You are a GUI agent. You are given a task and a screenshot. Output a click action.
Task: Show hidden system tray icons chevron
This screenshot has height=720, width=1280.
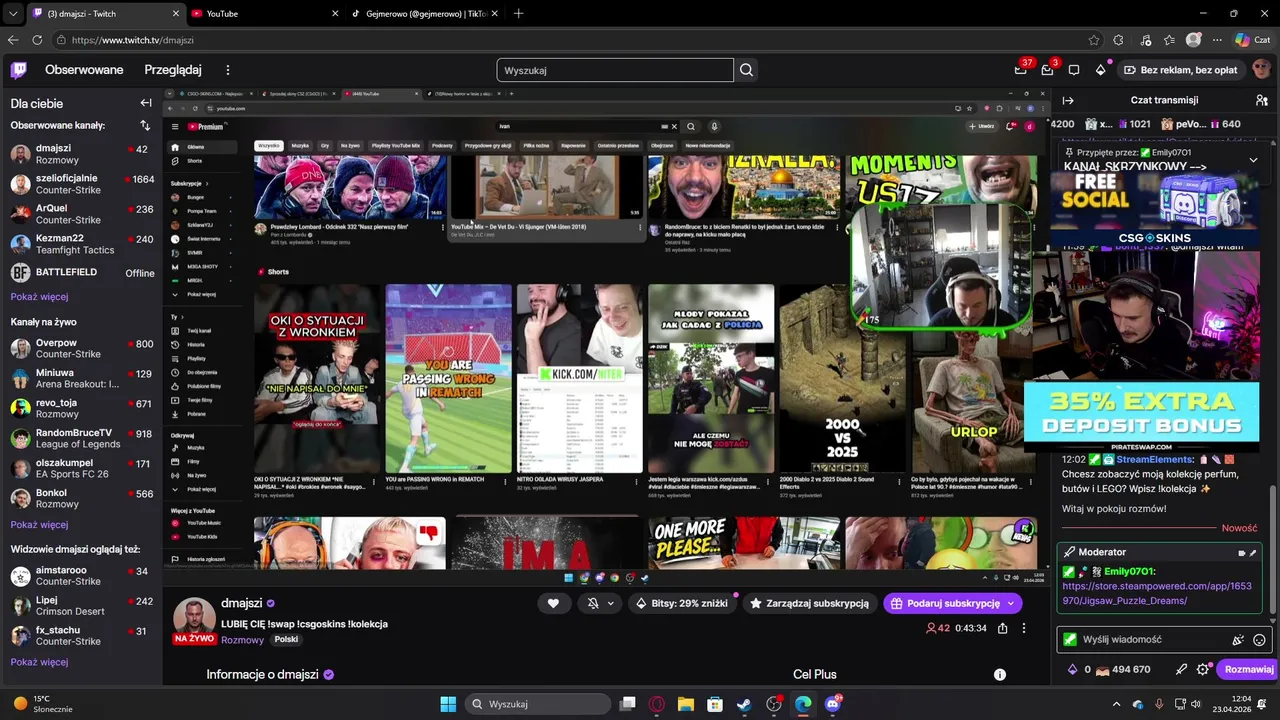(x=1117, y=704)
